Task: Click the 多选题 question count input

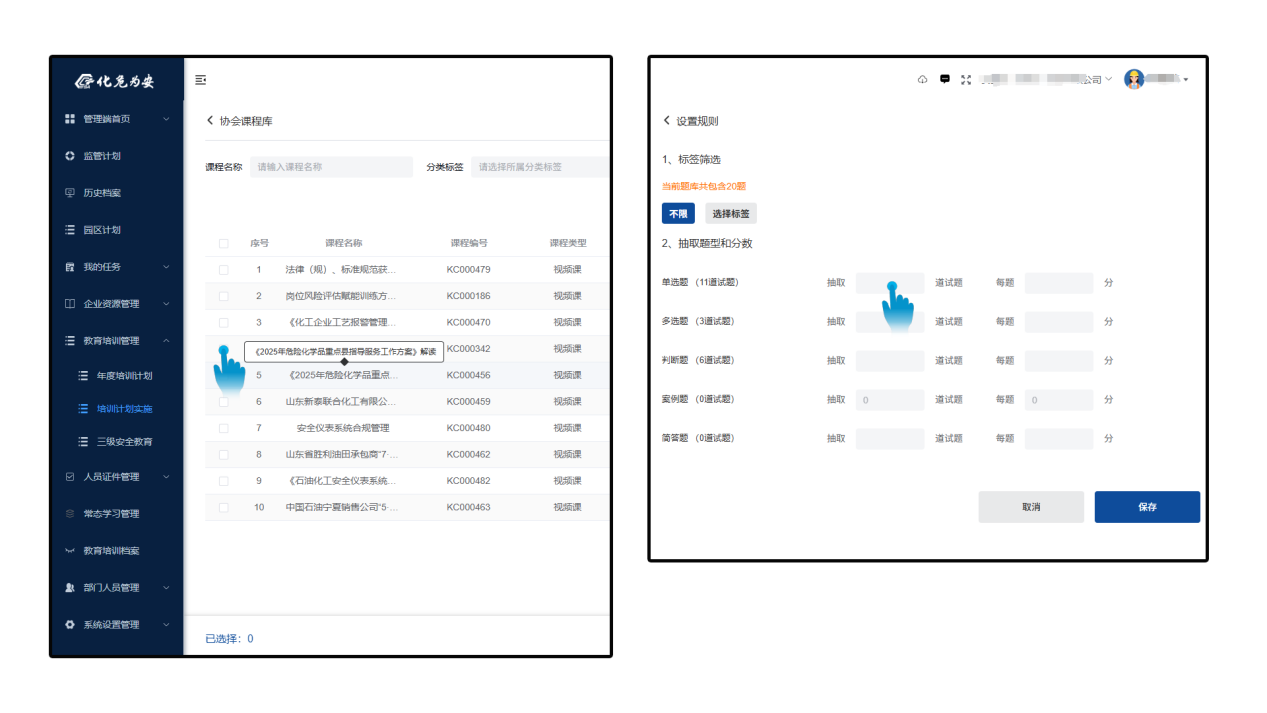Action: click(889, 322)
